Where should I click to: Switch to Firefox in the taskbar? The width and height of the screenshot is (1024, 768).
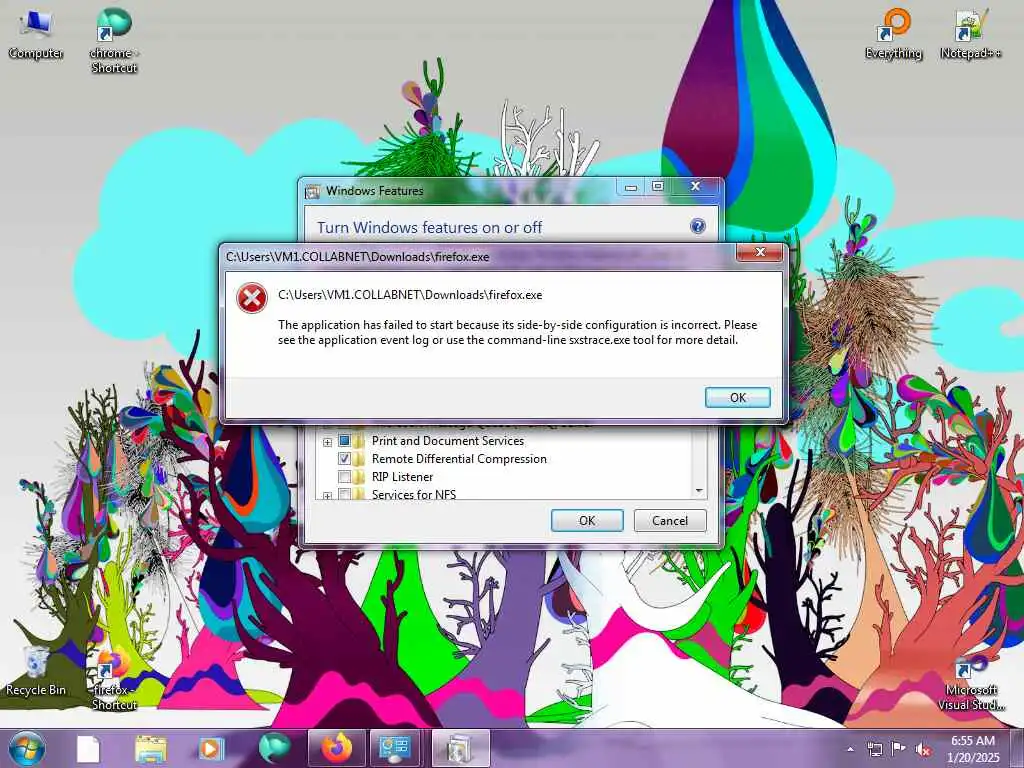pyautogui.click(x=336, y=748)
